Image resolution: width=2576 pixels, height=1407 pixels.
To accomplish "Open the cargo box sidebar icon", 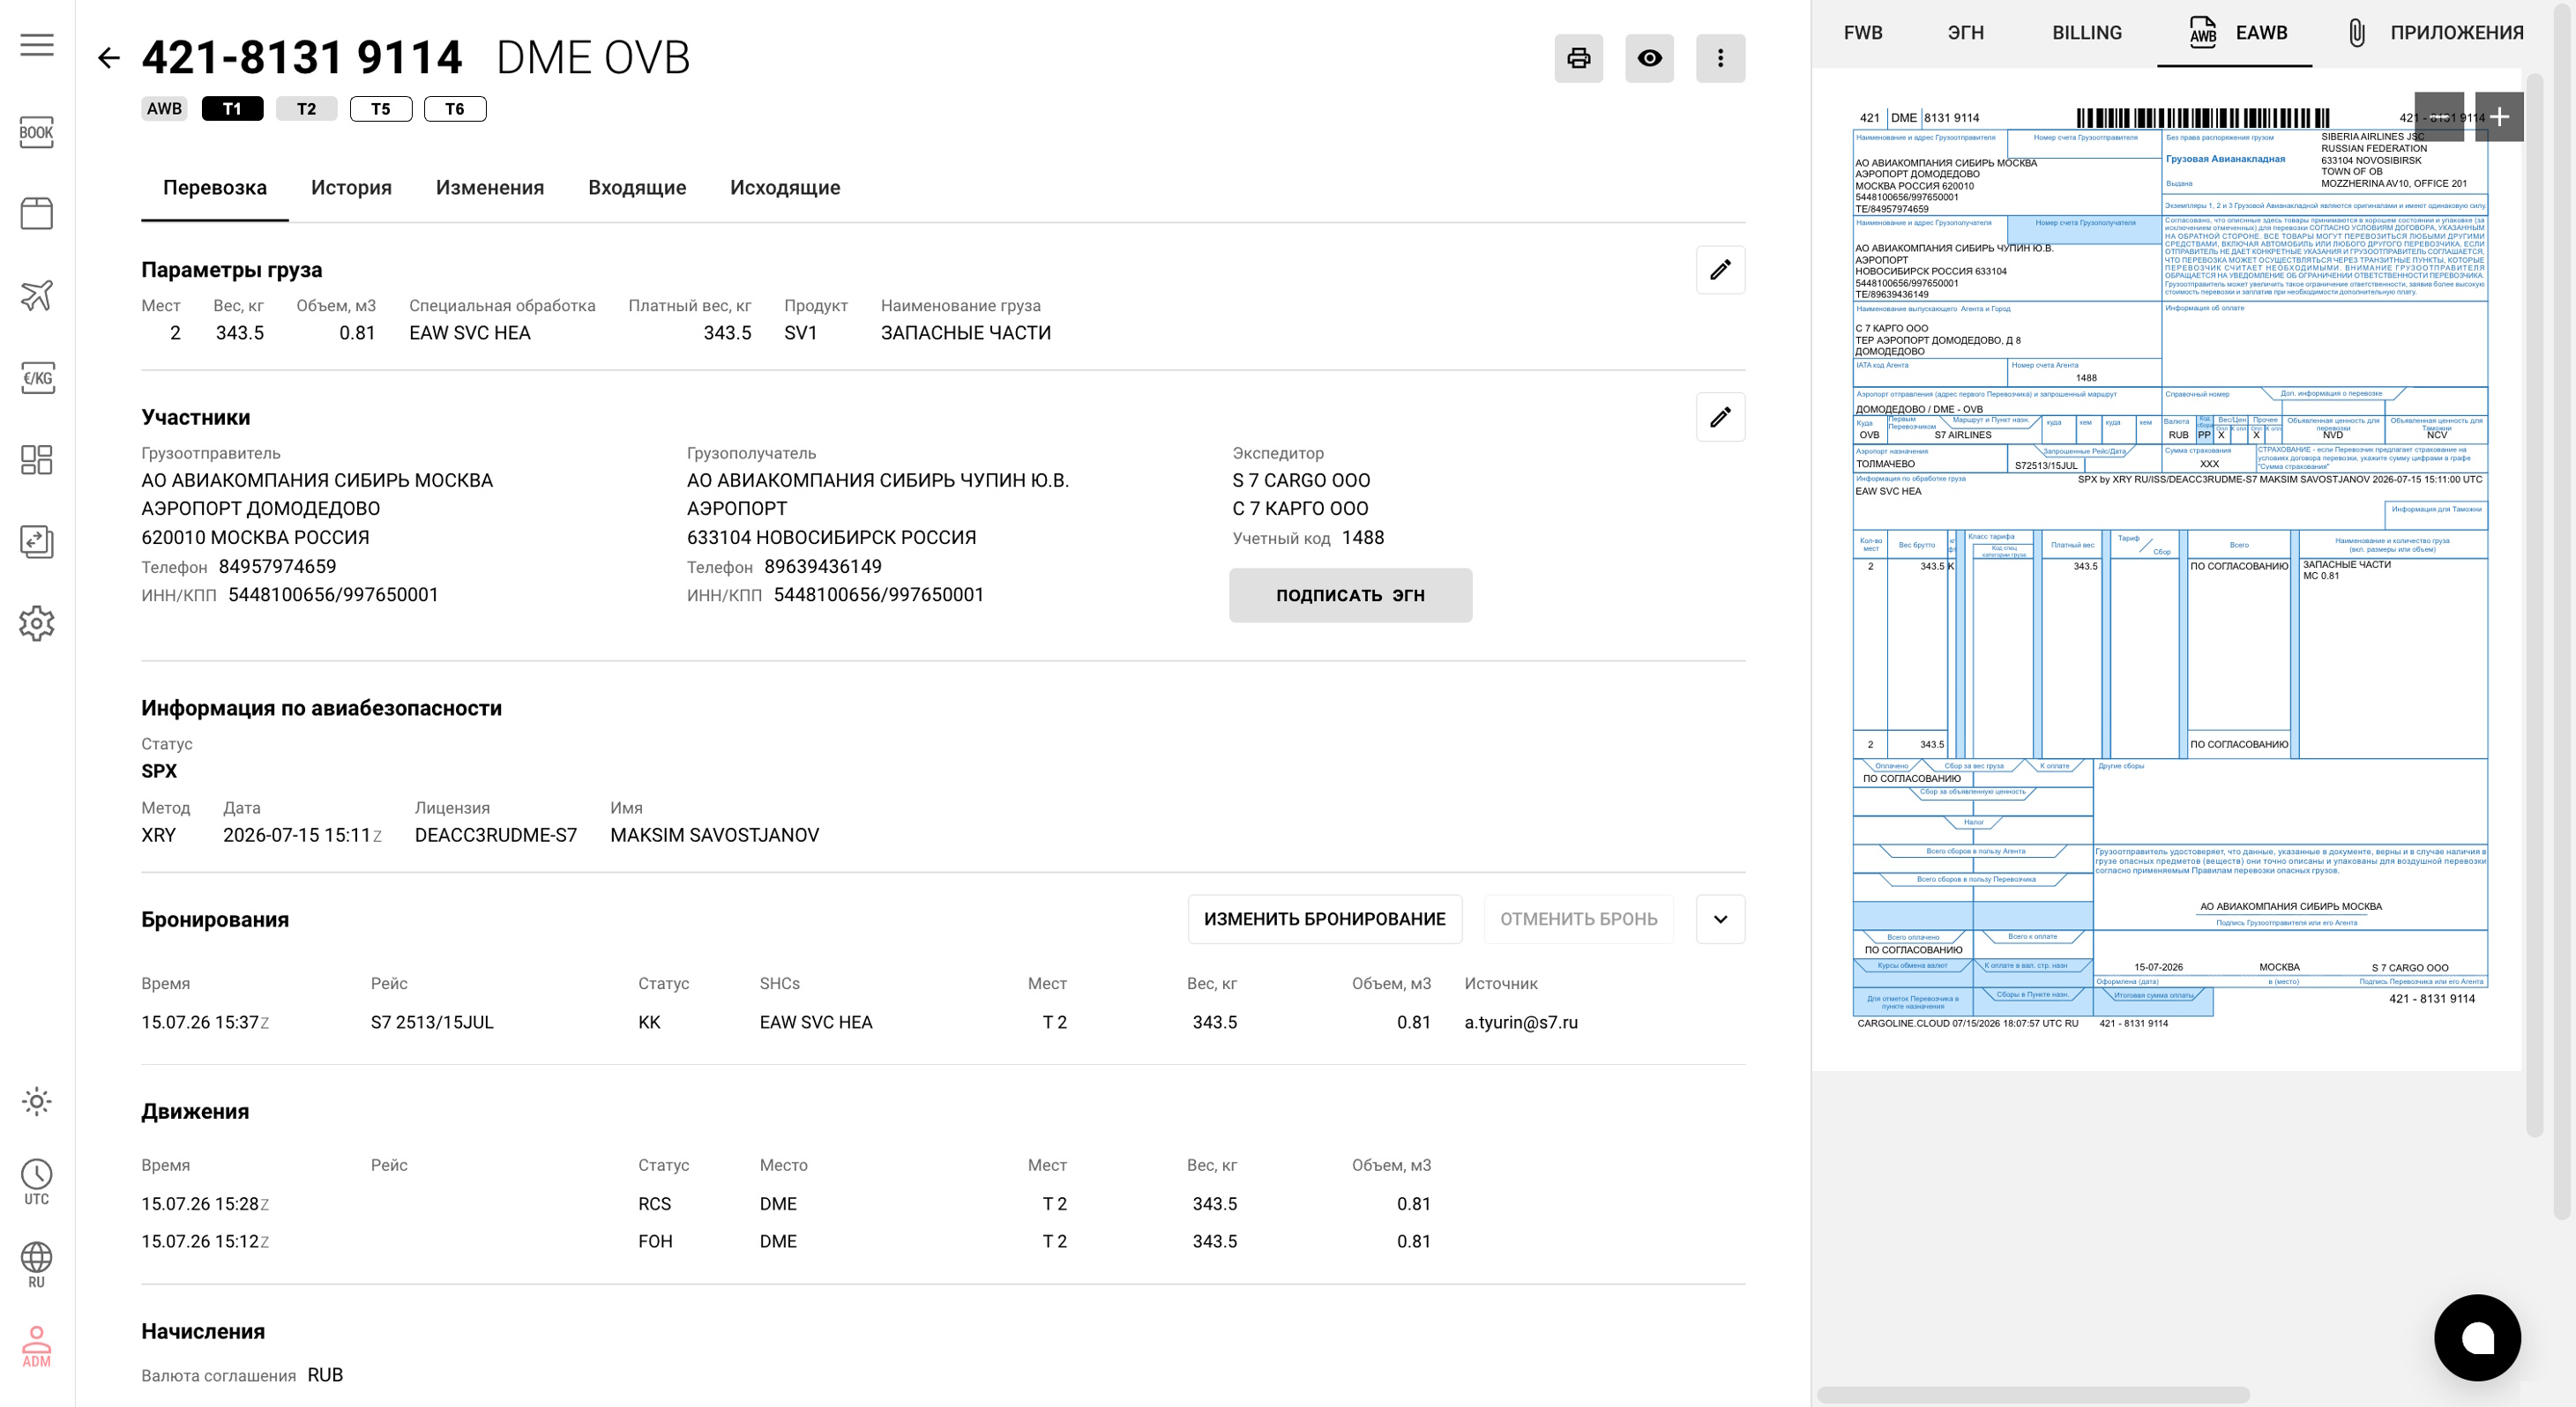I will click(x=37, y=213).
